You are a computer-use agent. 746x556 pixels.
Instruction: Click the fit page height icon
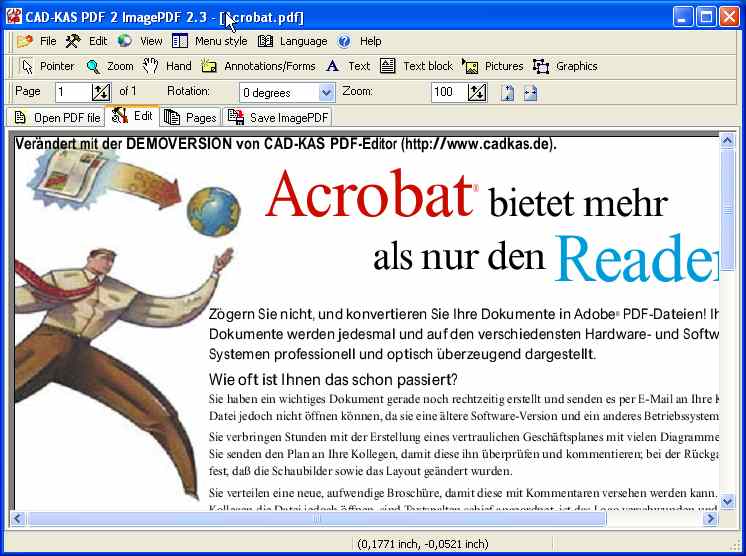point(508,92)
